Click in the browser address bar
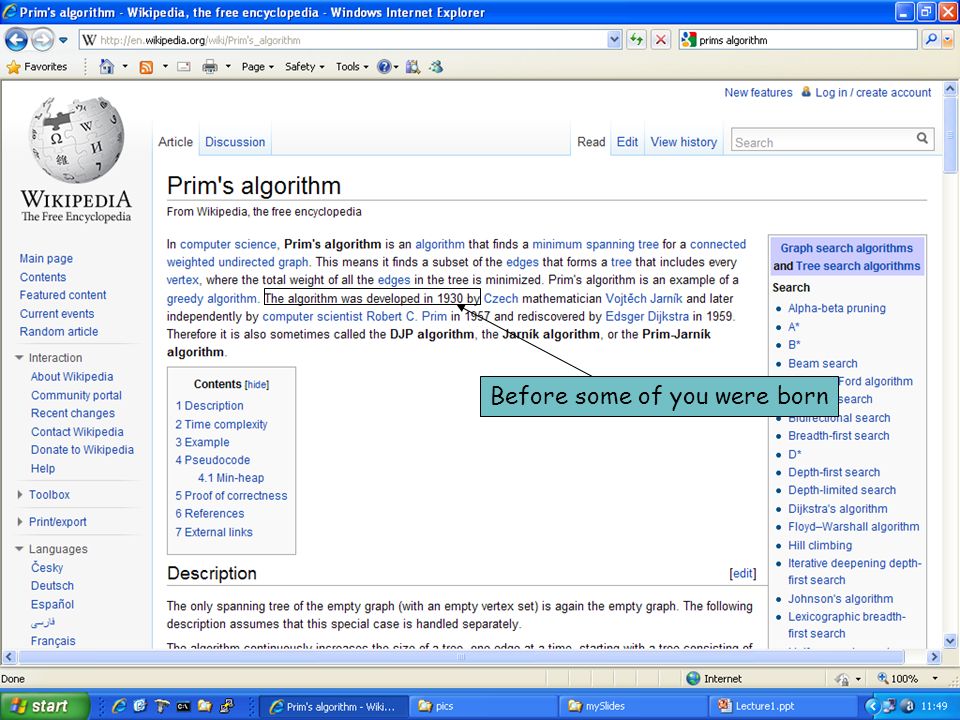 pos(343,40)
